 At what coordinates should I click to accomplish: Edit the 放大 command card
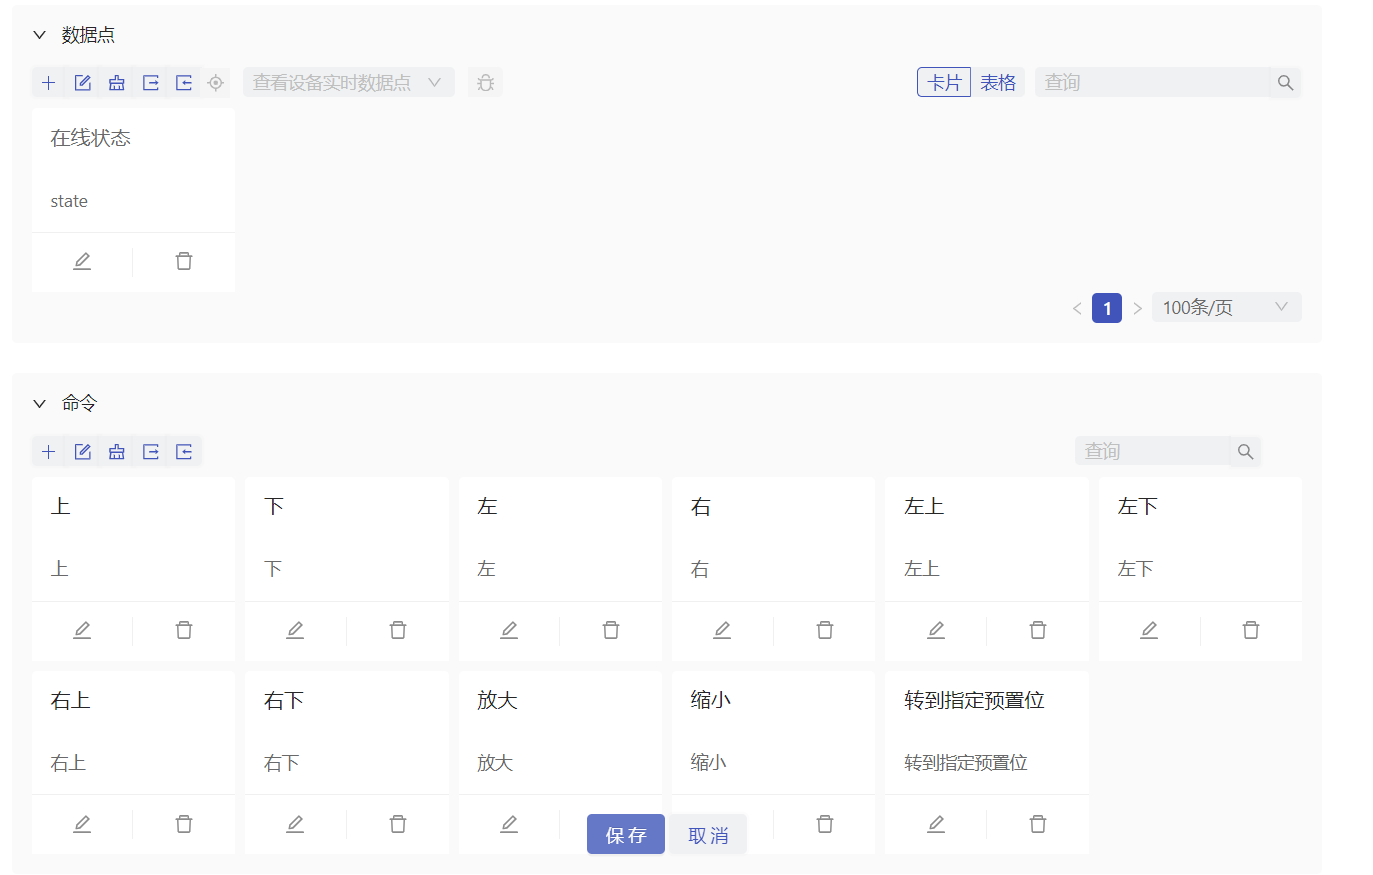pos(509,824)
